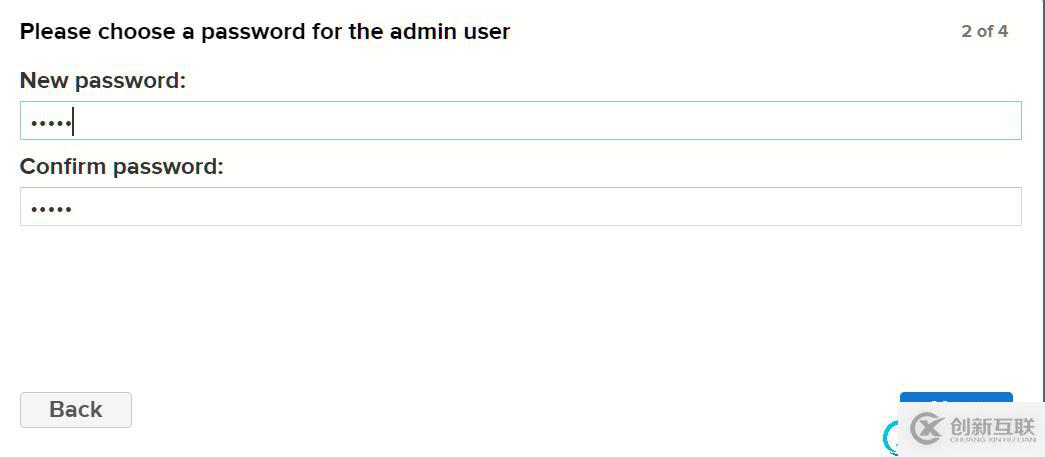Click empty space inside the New password box
Viewport: 1045px width, 457px height.
point(600,121)
